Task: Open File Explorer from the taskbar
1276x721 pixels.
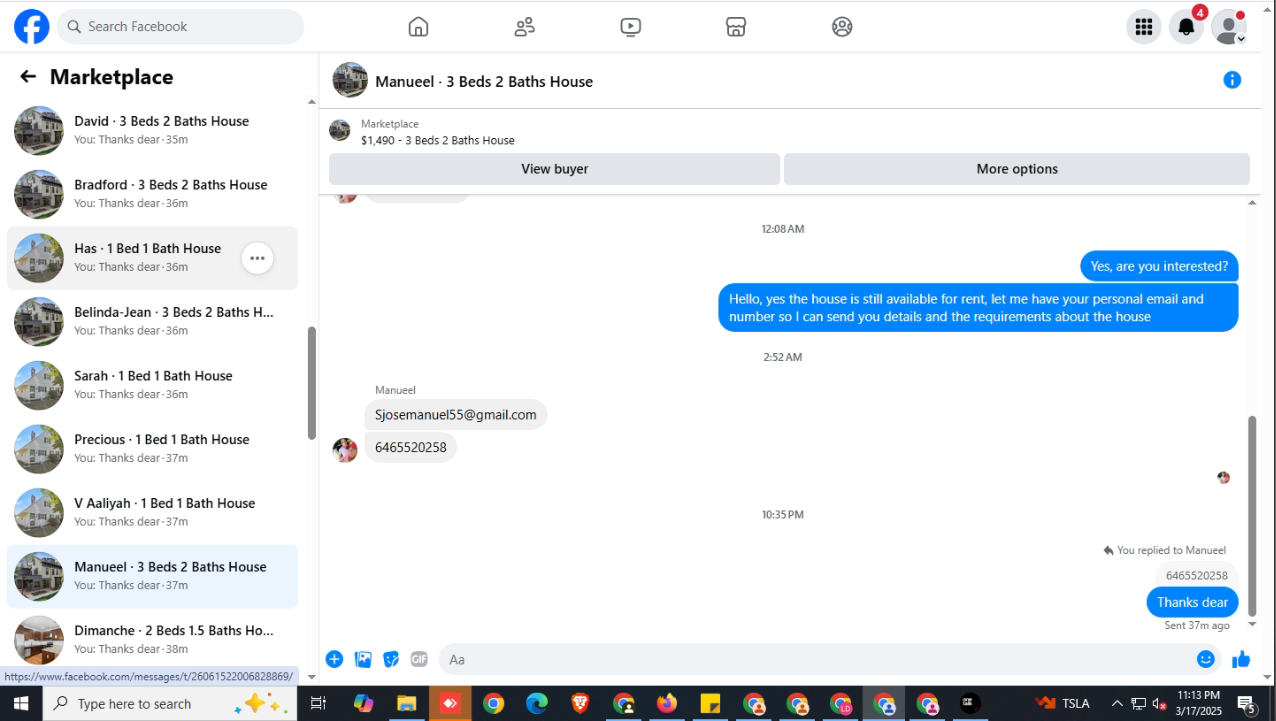Action: [x=406, y=704]
